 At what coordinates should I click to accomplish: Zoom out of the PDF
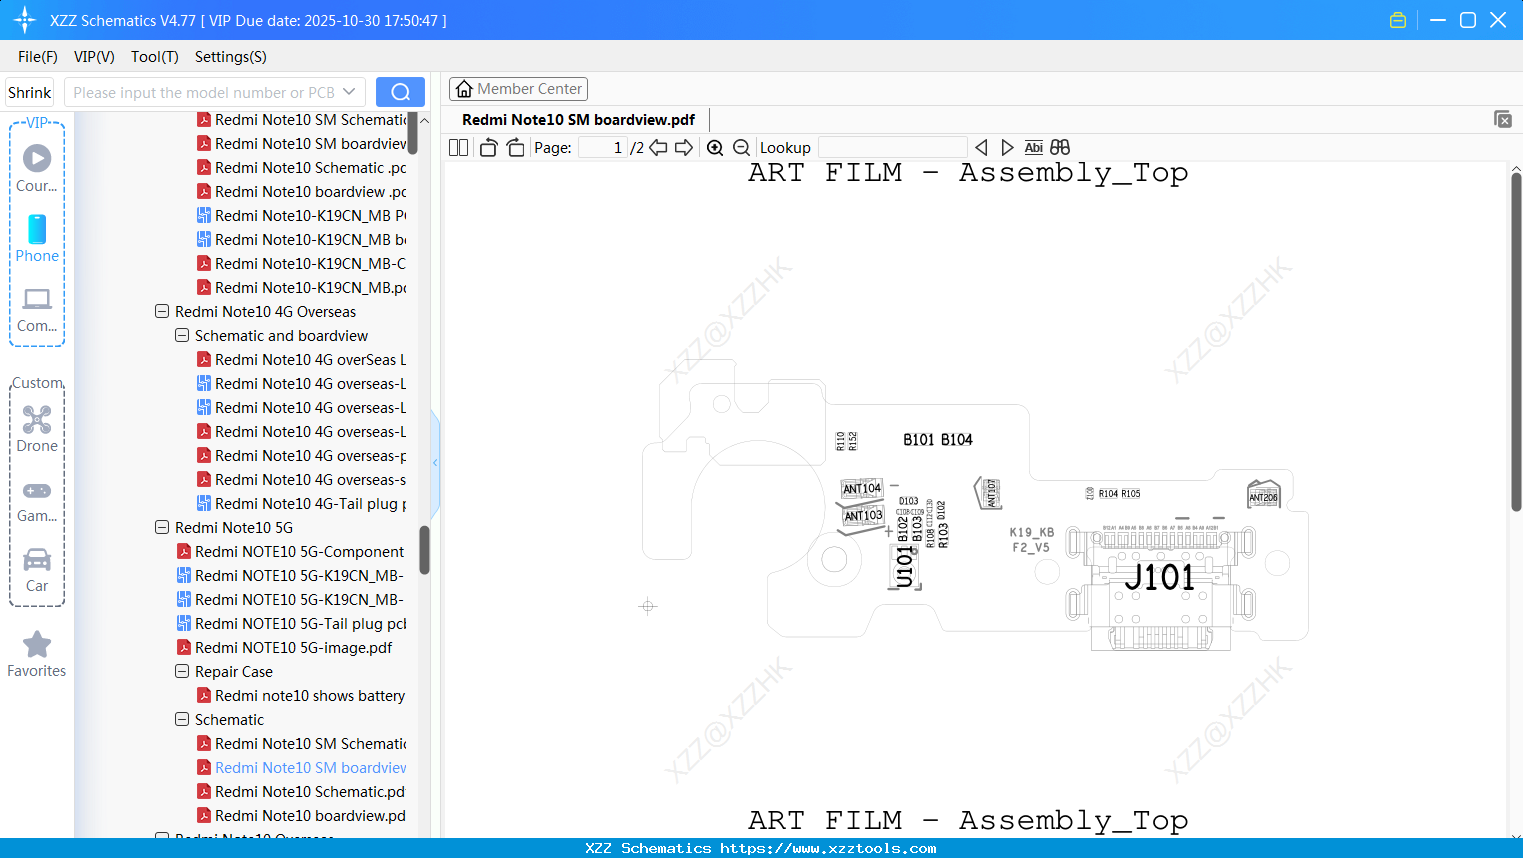click(x=742, y=148)
